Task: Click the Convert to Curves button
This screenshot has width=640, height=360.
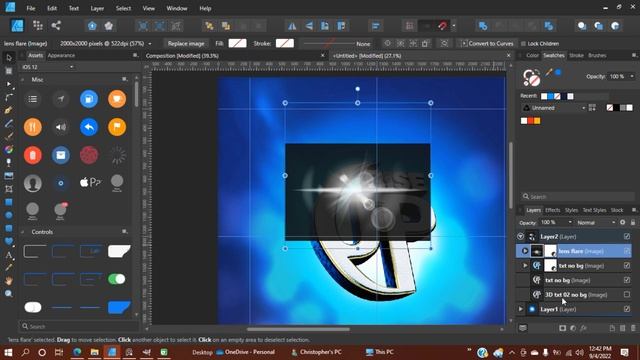Action: click(x=487, y=44)
